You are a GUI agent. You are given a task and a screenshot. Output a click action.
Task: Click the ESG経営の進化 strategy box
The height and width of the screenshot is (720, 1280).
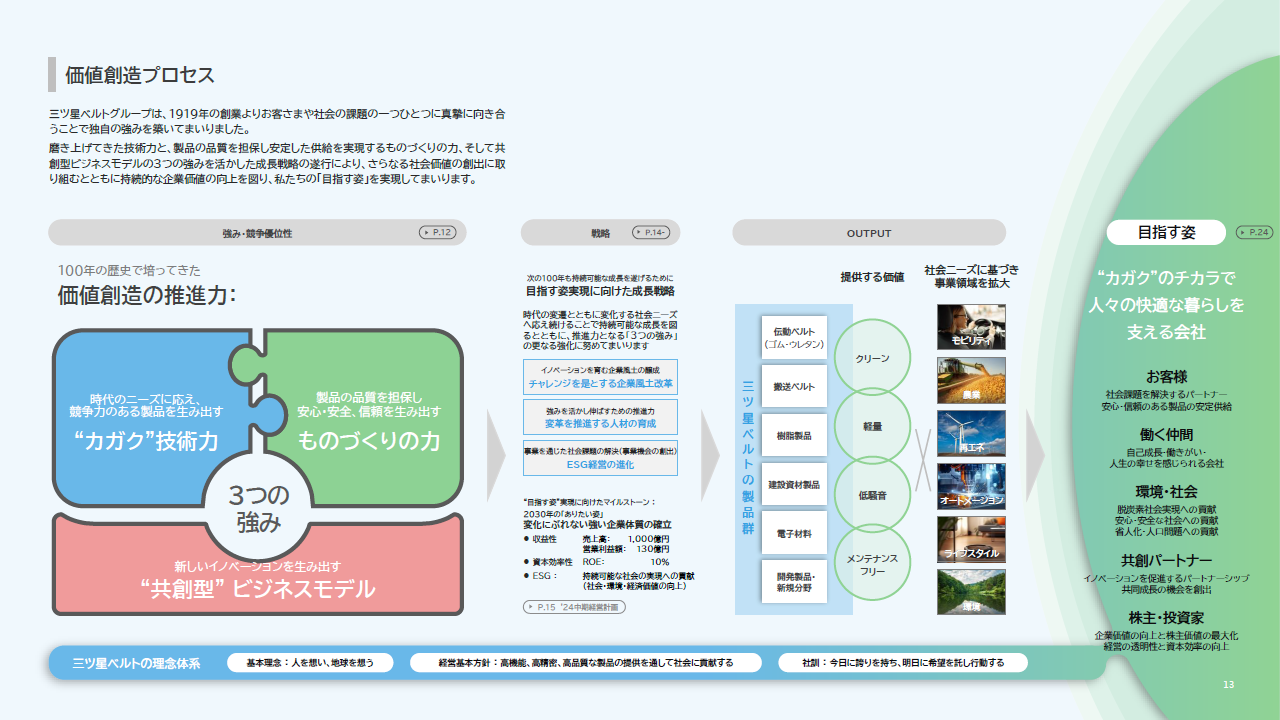(600, 458)
